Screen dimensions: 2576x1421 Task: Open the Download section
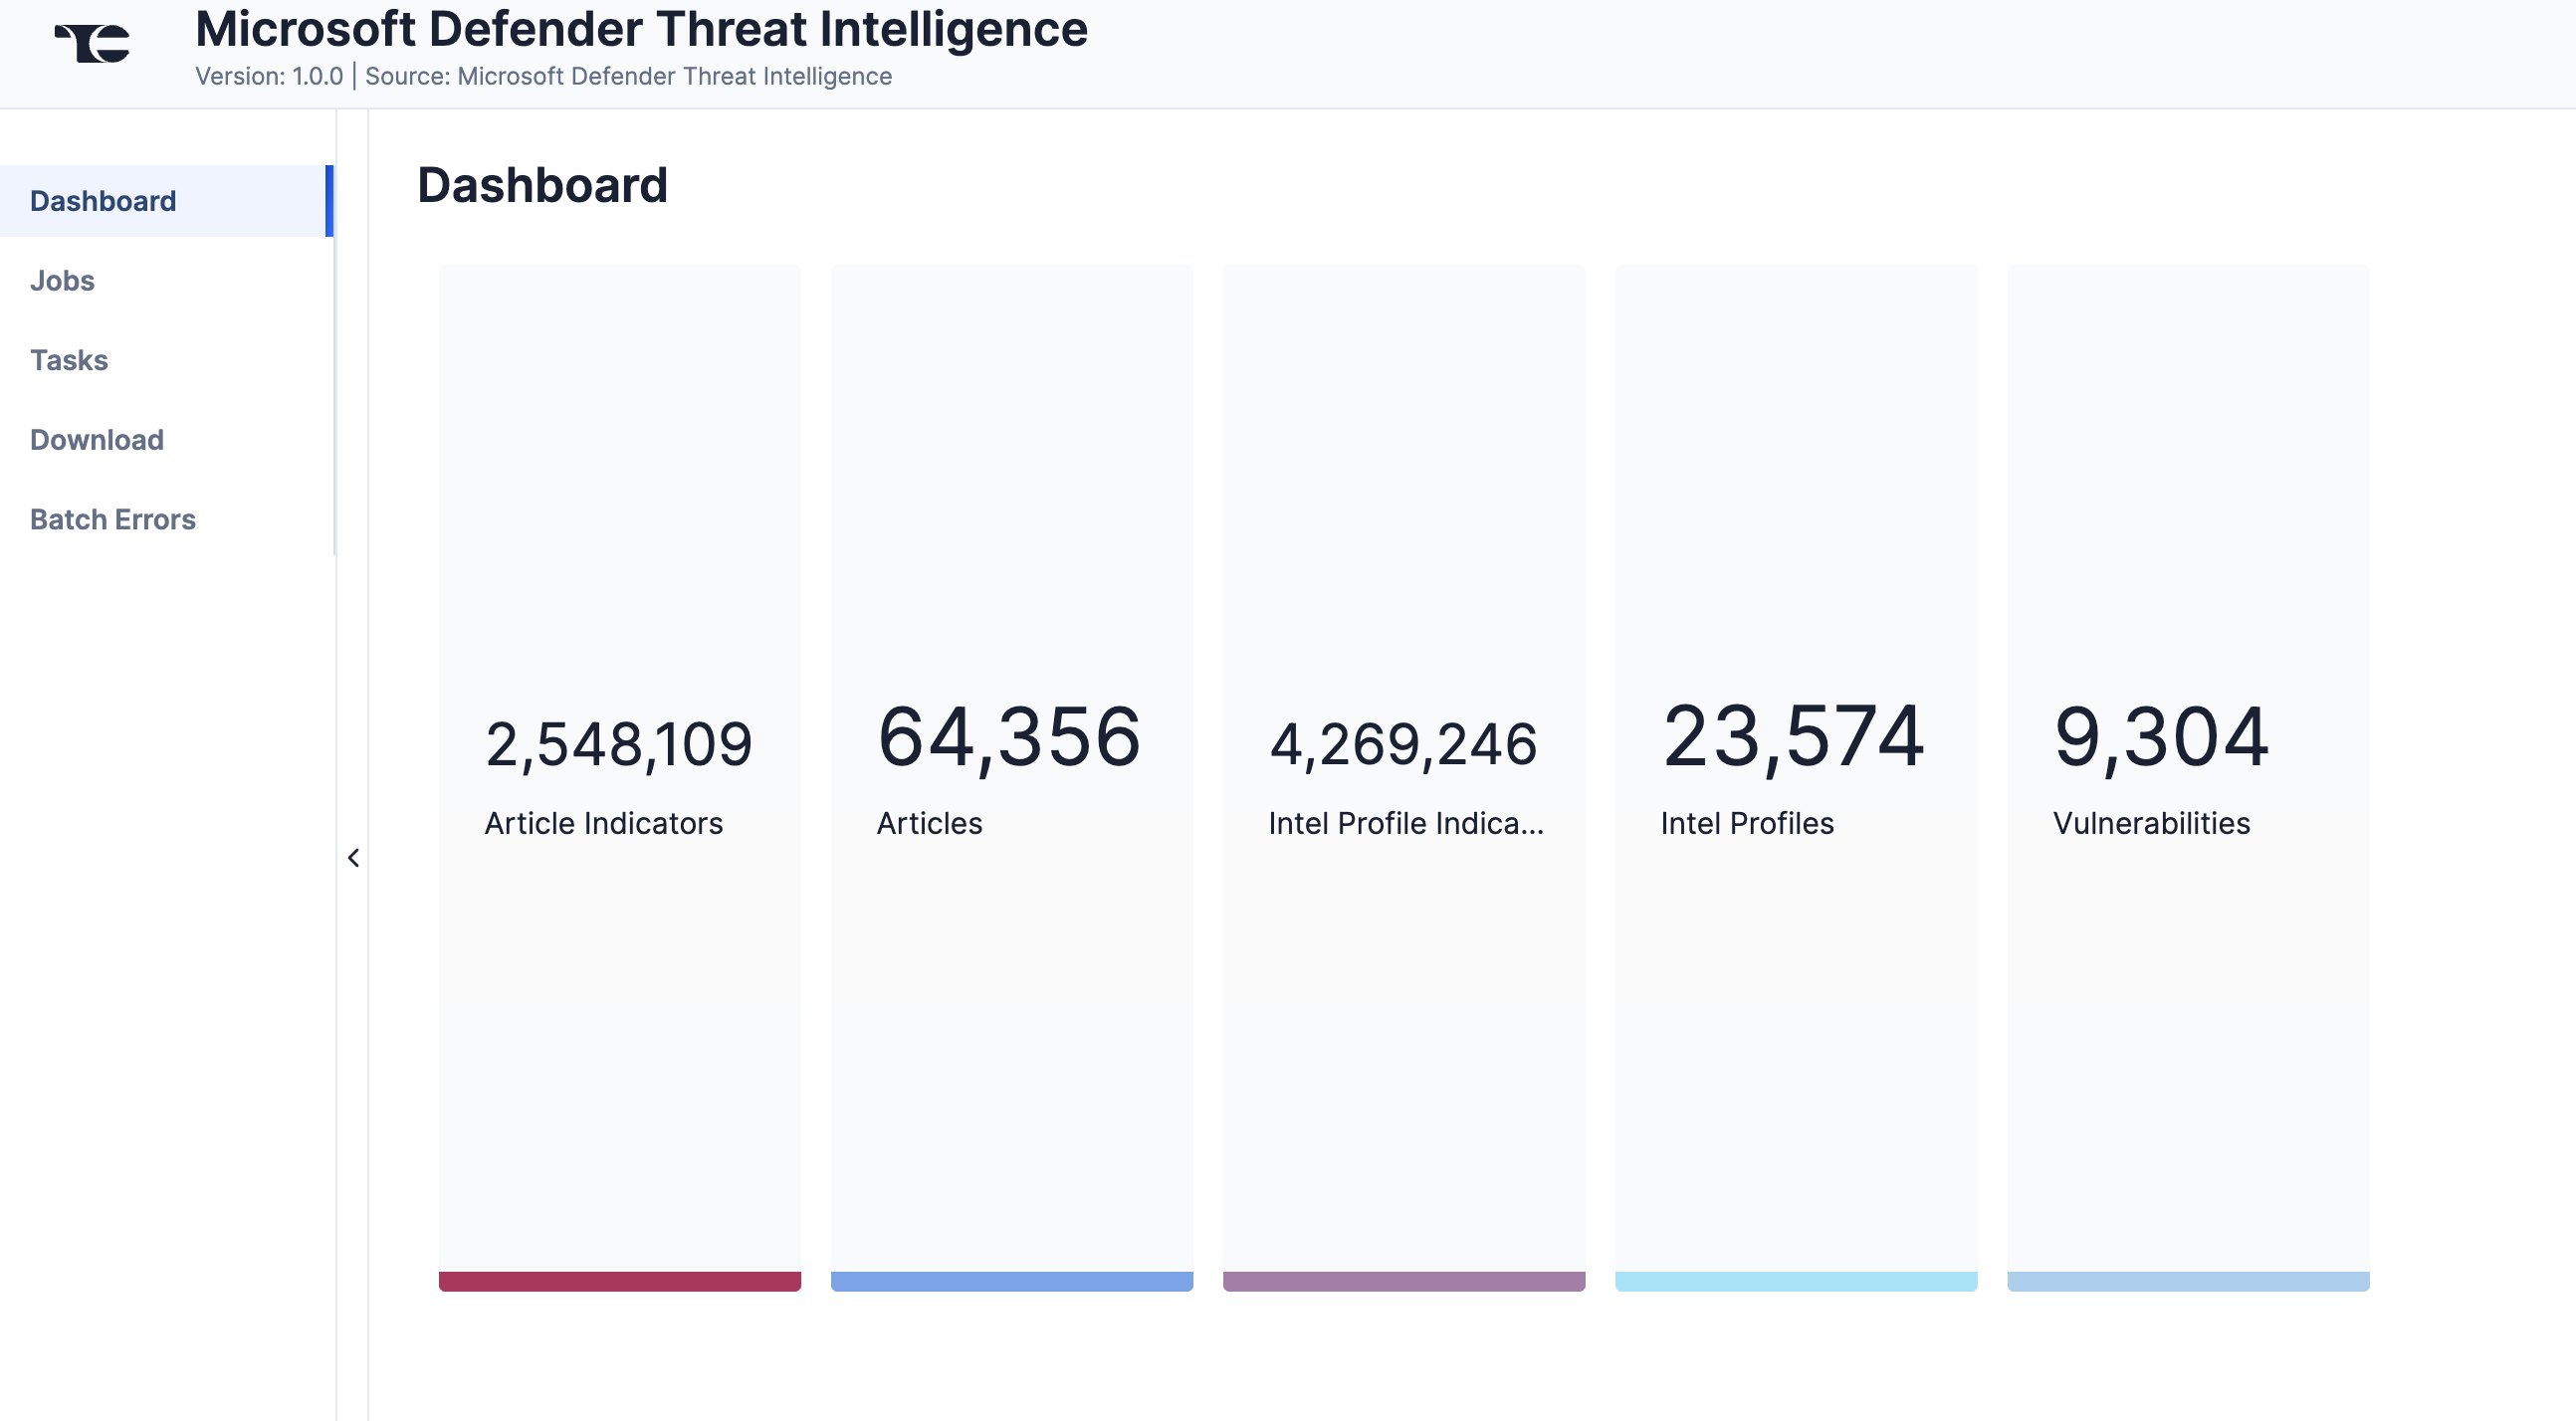click(x=96, y=440)
